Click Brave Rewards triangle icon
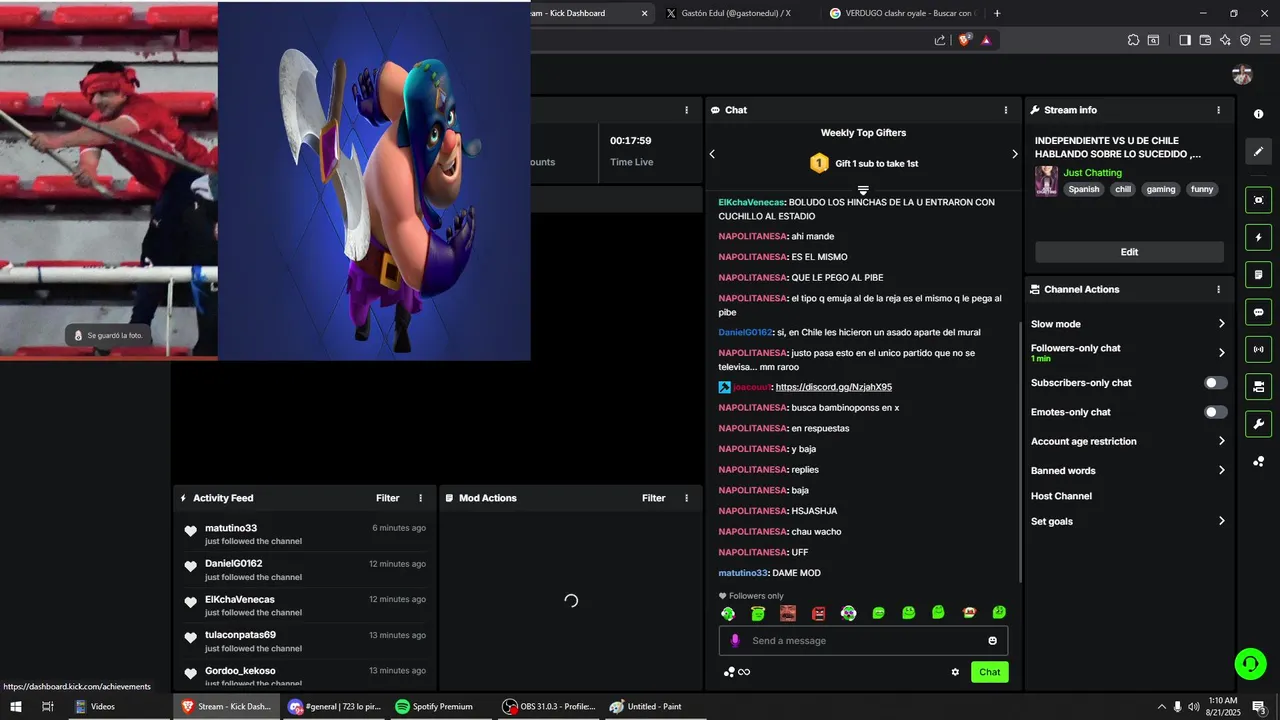1280x720 pixels. point(986,40)
